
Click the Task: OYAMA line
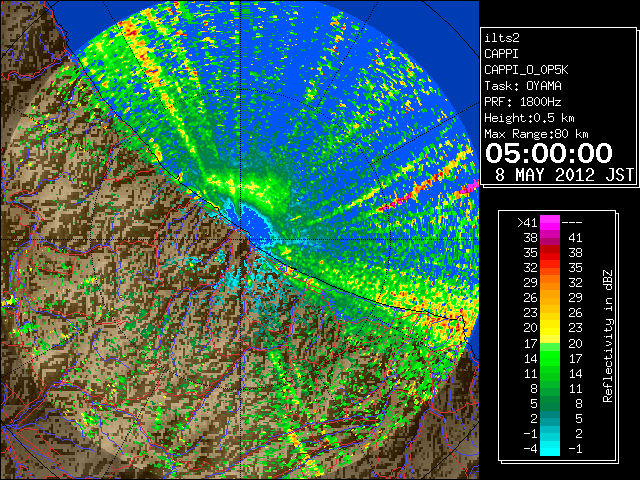[x=522, y=86]
